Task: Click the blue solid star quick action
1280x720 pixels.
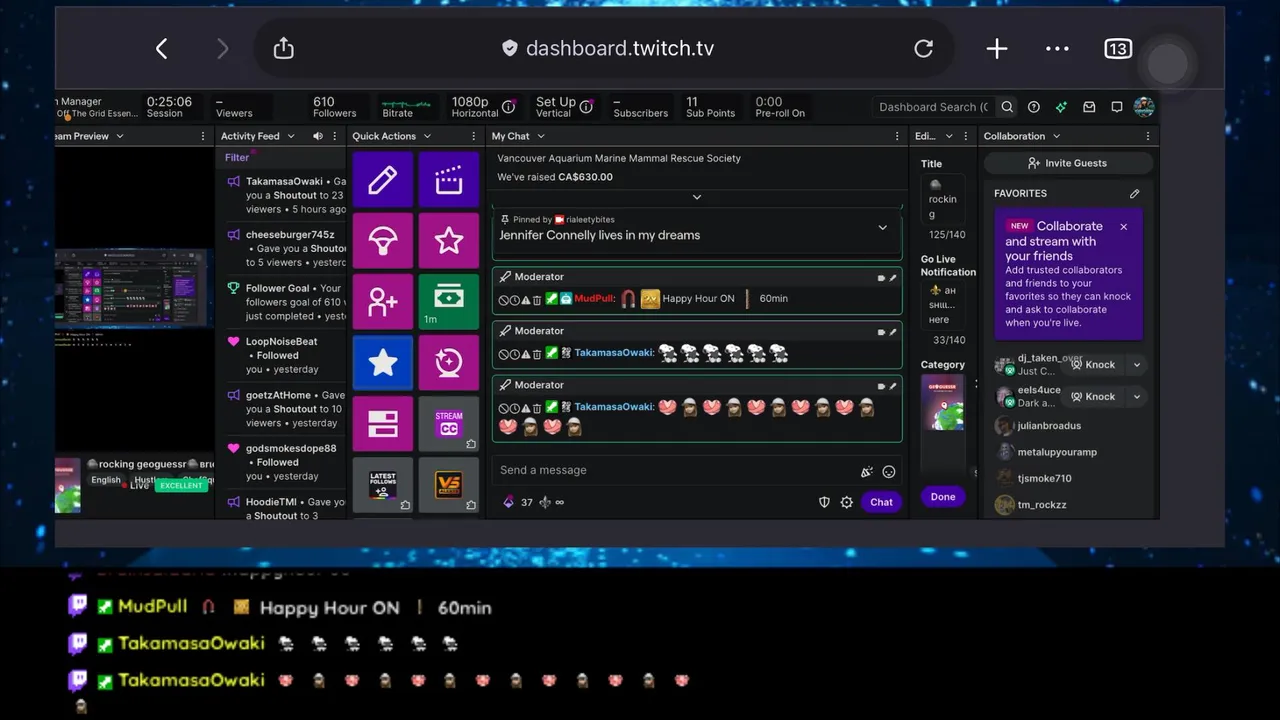Action: [x=383, y=363]
